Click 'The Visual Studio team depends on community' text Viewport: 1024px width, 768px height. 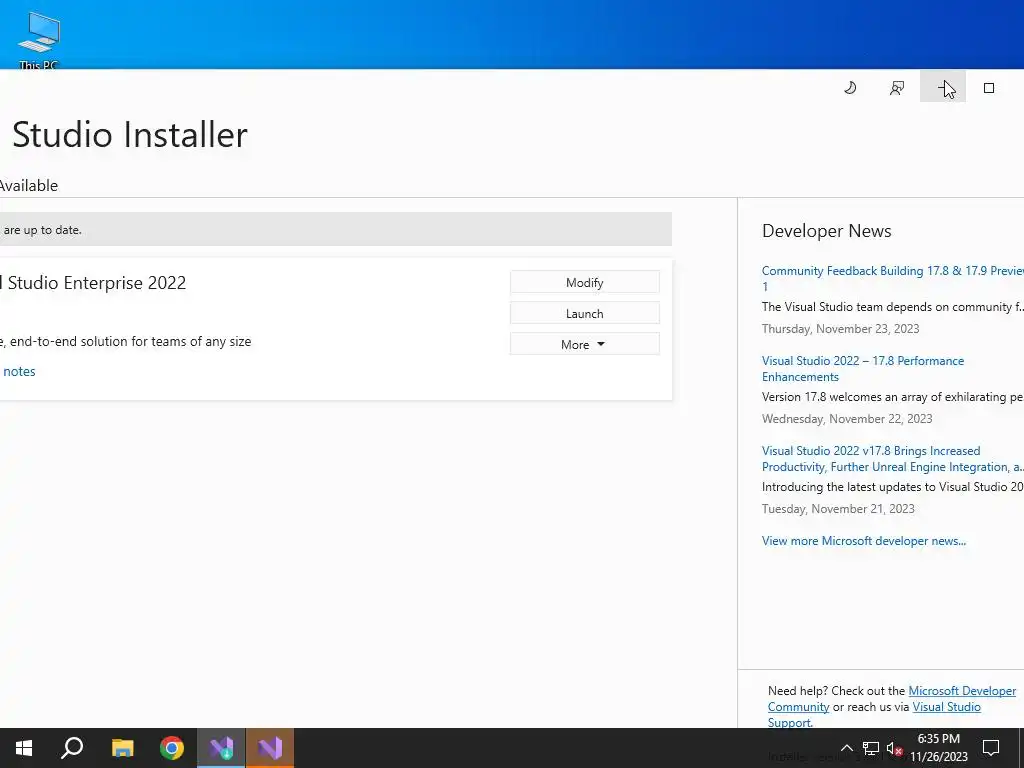pos(892,306)
